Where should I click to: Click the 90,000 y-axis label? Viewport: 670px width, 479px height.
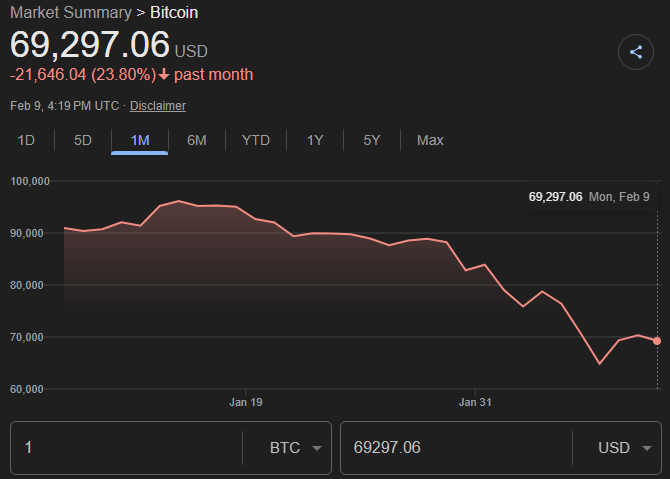26,233
